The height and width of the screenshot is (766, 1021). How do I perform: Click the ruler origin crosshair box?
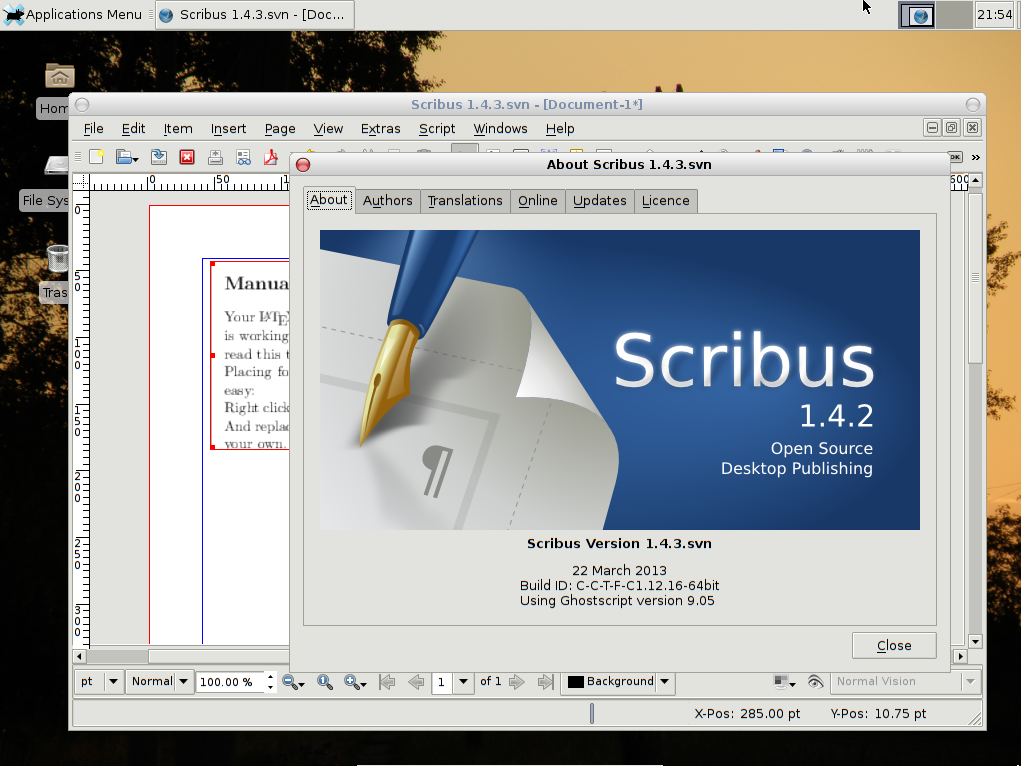(x=81, y=182)
